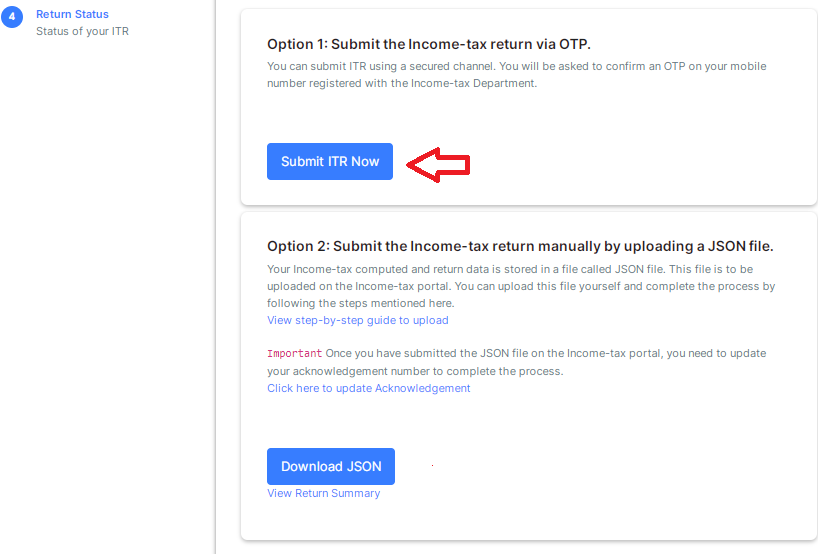Click the step 4 circle icon

[12, 17]
